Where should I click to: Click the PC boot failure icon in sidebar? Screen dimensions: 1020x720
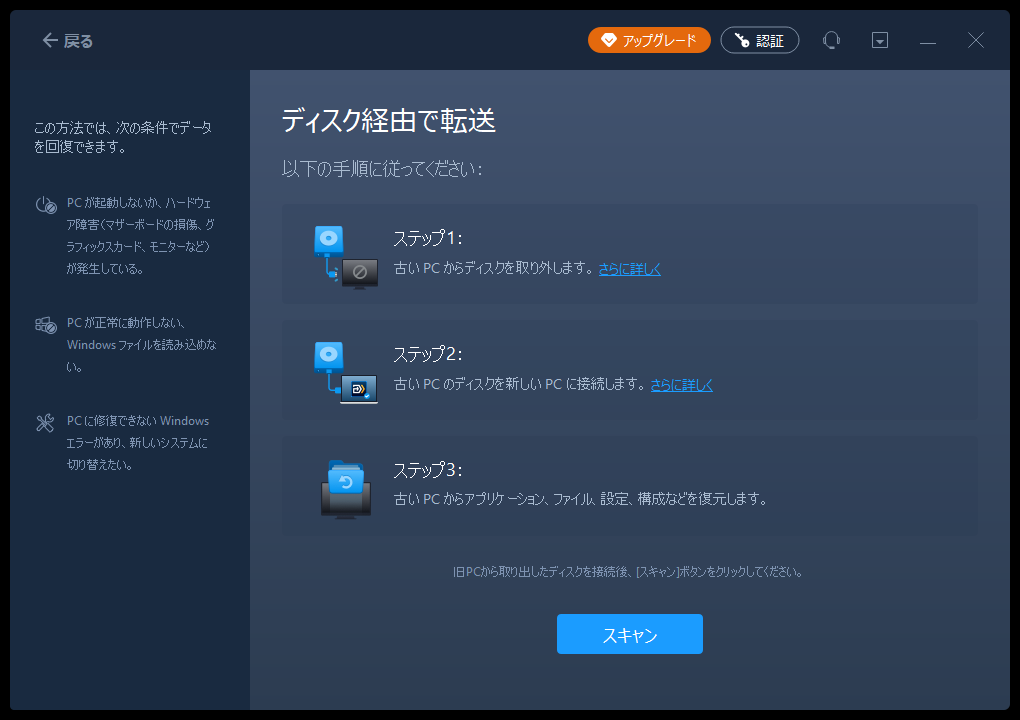(46, 205)
